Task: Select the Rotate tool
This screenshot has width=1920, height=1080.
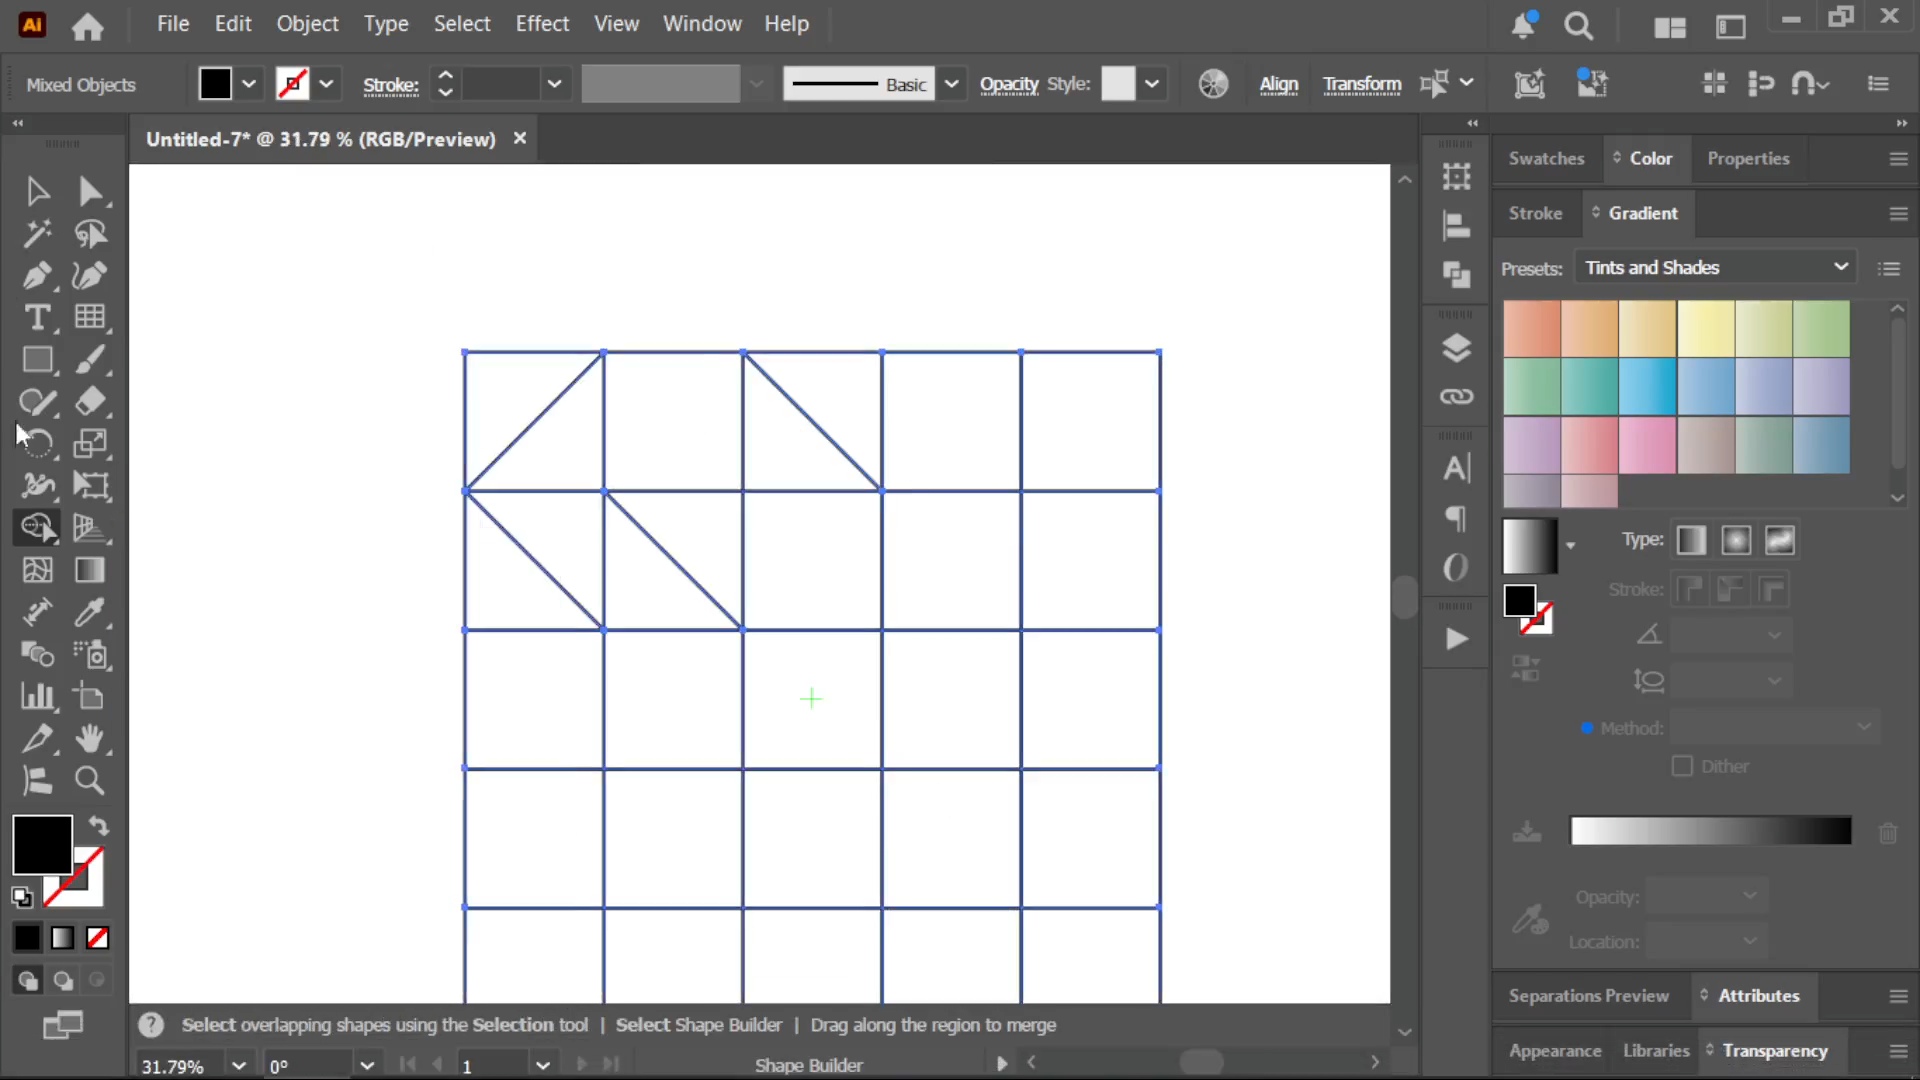Action: coord(37,443)
